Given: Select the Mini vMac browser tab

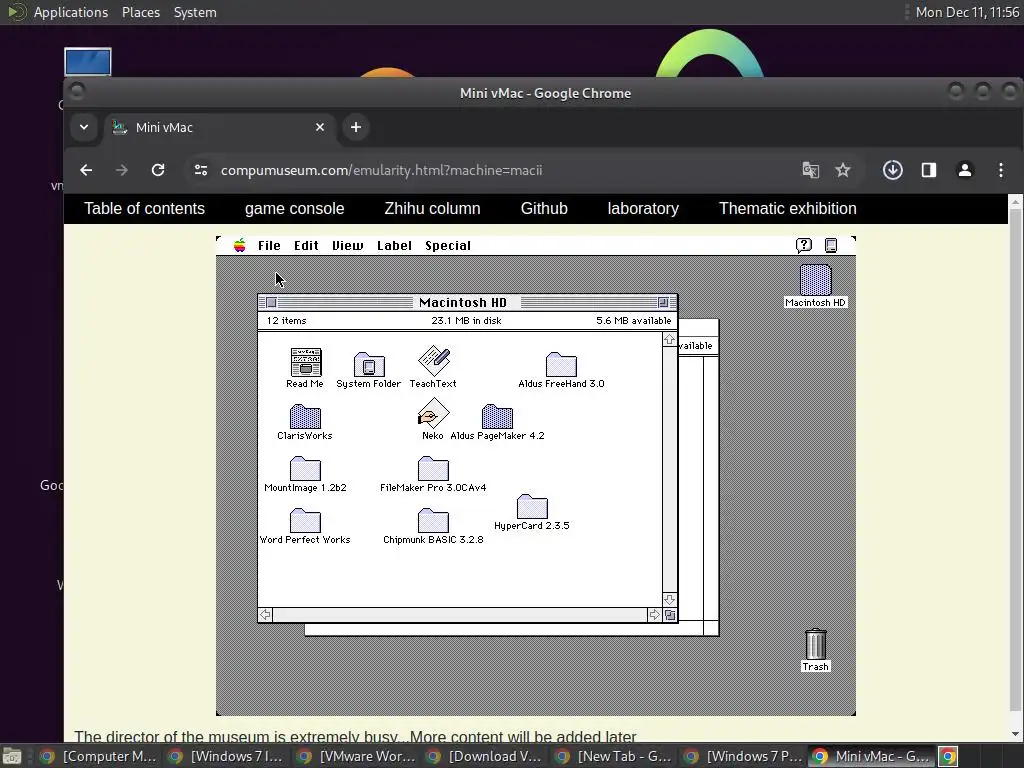Looking at the screenshot, I should (x=221, y=127).
